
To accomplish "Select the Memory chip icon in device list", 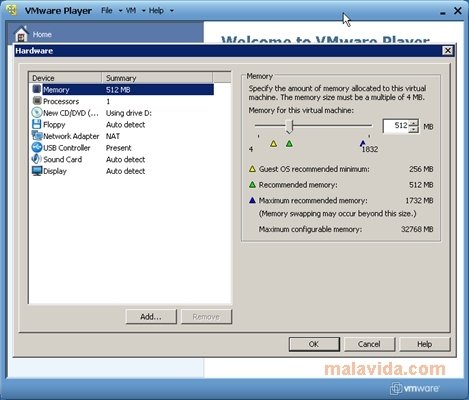I will point(37,89).
